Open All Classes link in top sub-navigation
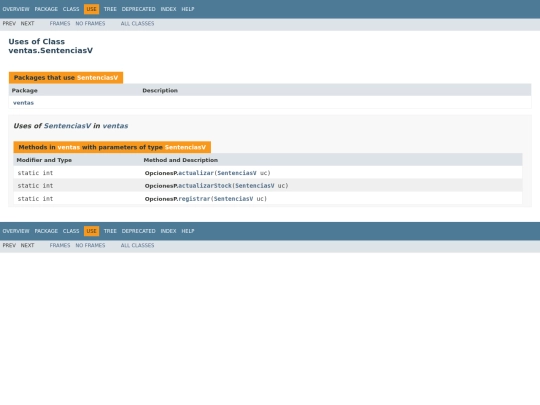This screenshot has width=540, height=405. coord(137,23)
